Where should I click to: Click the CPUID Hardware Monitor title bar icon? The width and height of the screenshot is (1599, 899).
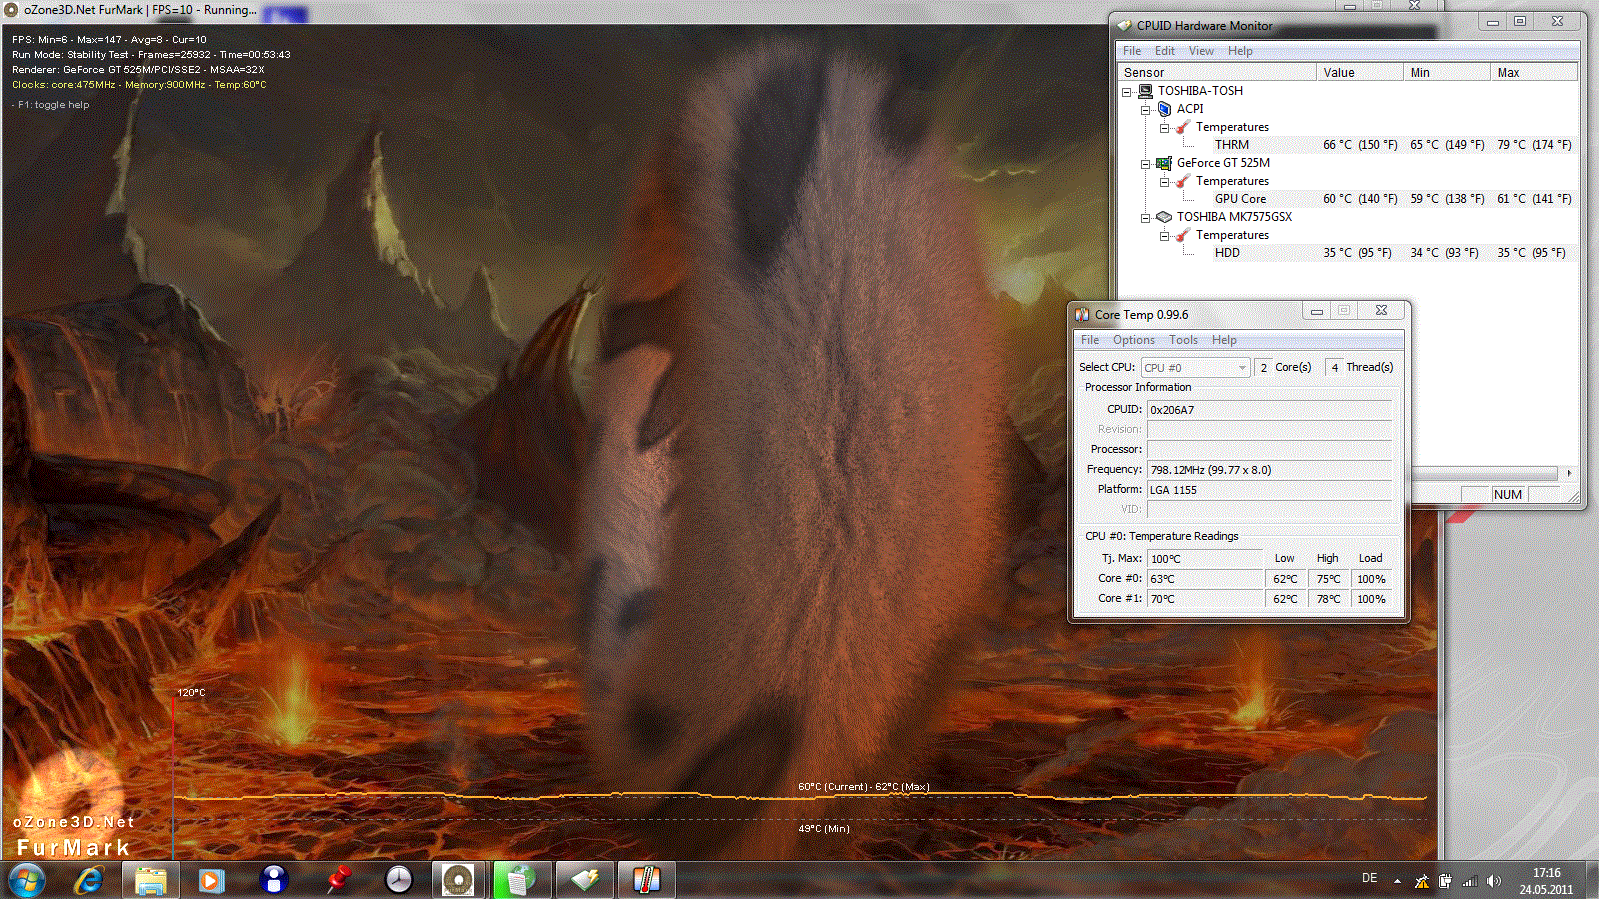point(1125,26)
